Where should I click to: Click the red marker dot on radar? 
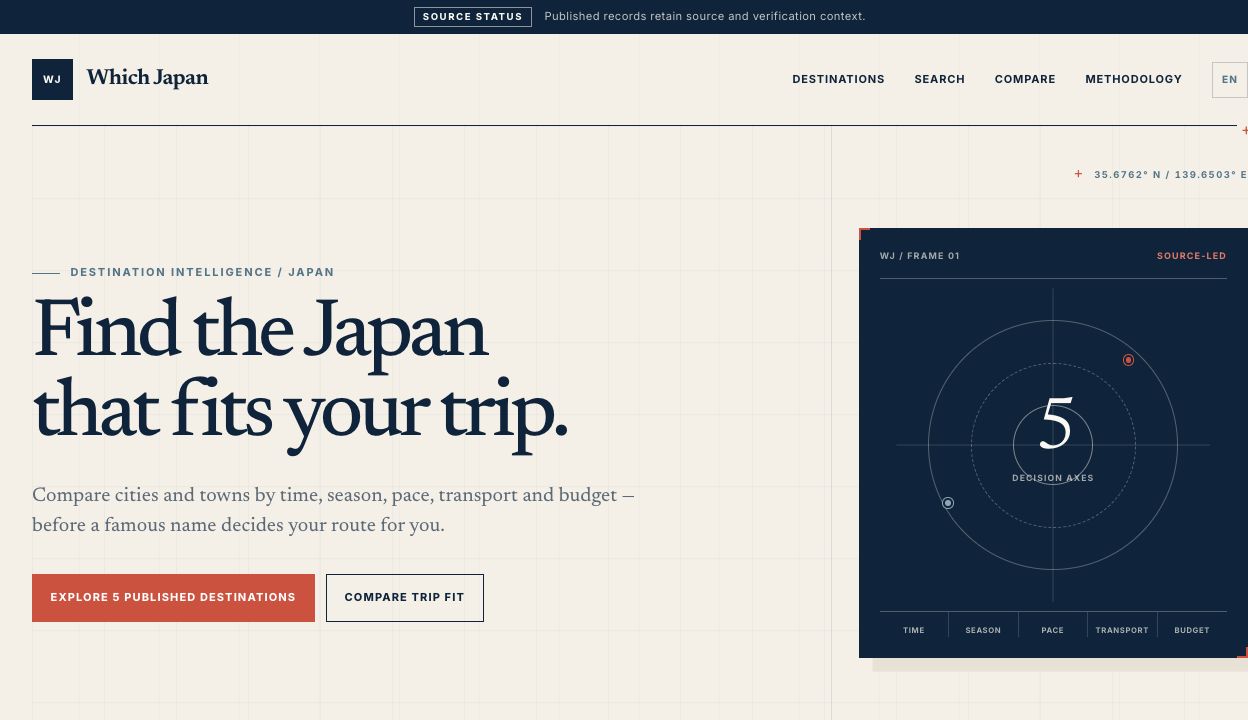pyautogui.click(x=1128, y=360)
